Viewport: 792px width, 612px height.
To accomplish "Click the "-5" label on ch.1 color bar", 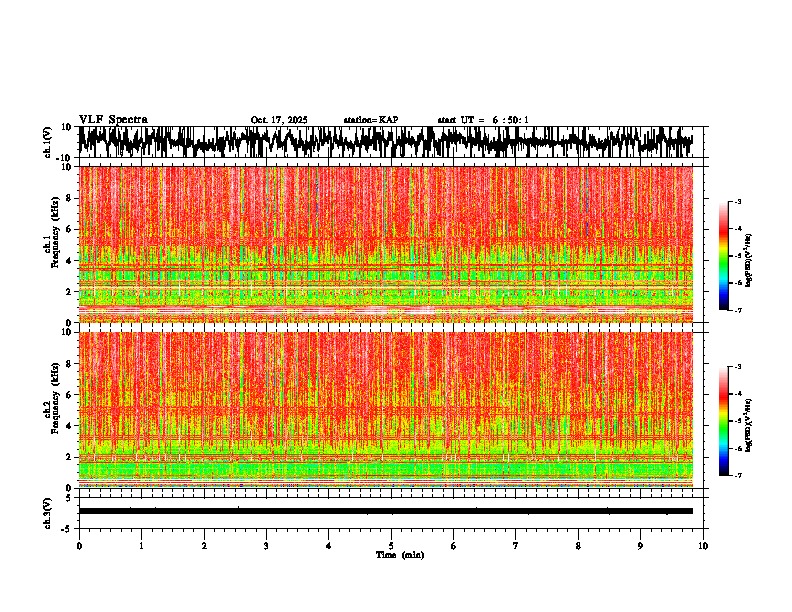I will pos(737,256).
